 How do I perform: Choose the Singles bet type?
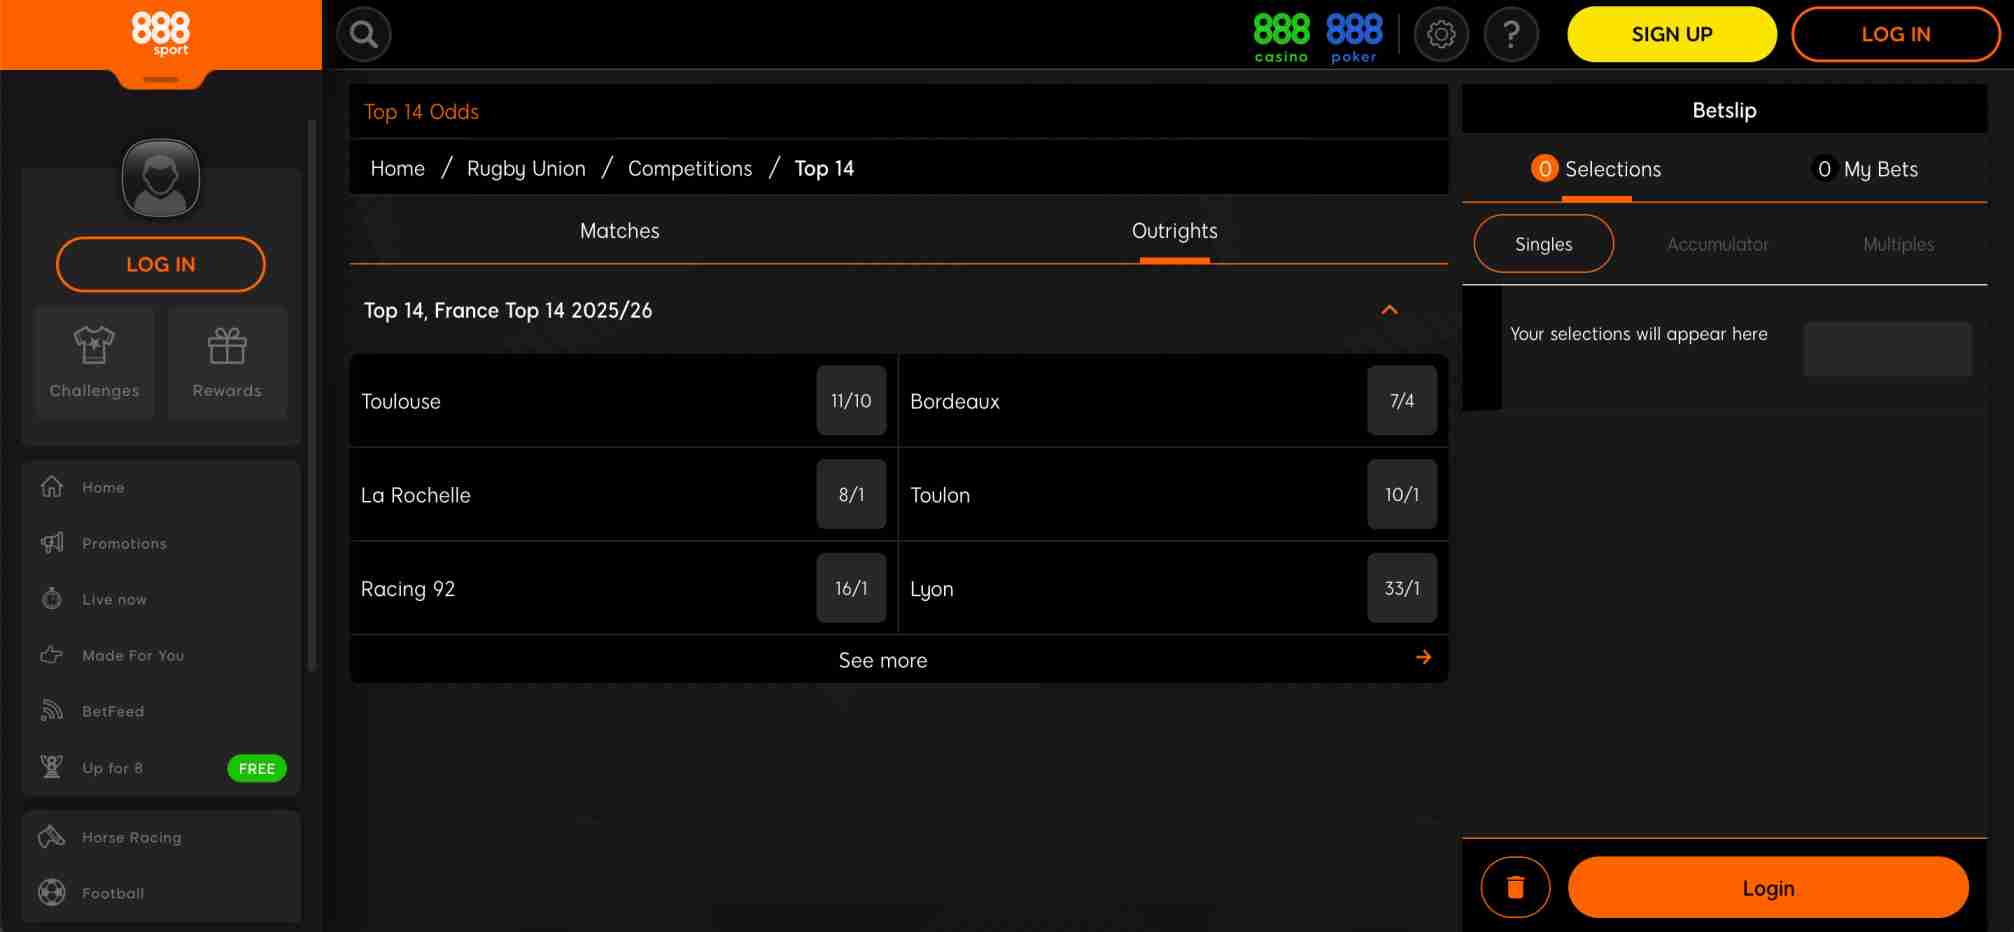[x=1543, y=244]
